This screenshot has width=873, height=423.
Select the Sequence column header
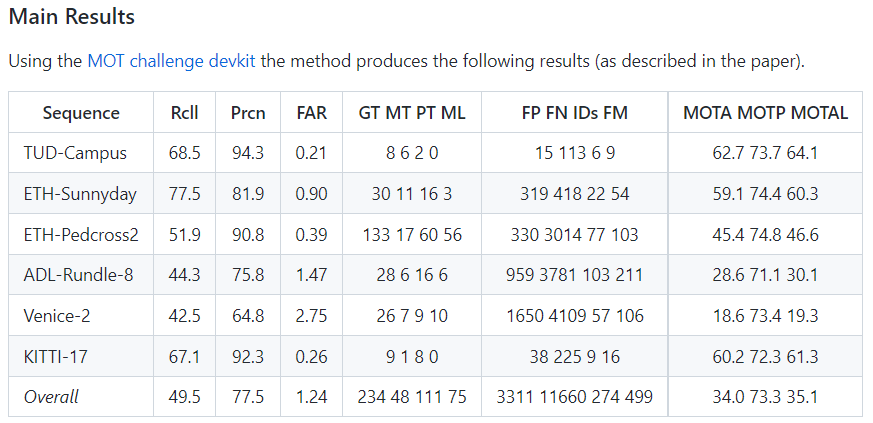pyautogui.click(x=81, y=113)
